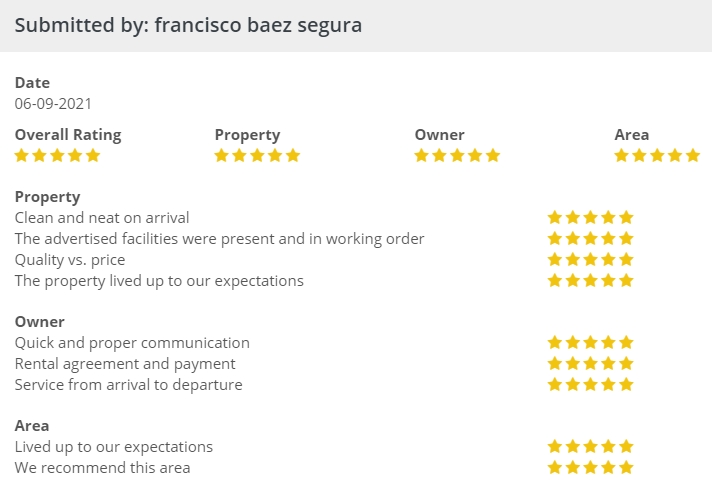Image resolution: width=712 pixels, height=493 pixels.
Task: Click the We recommend this area text
Action: pyautogui.click(x=102, y=468)
